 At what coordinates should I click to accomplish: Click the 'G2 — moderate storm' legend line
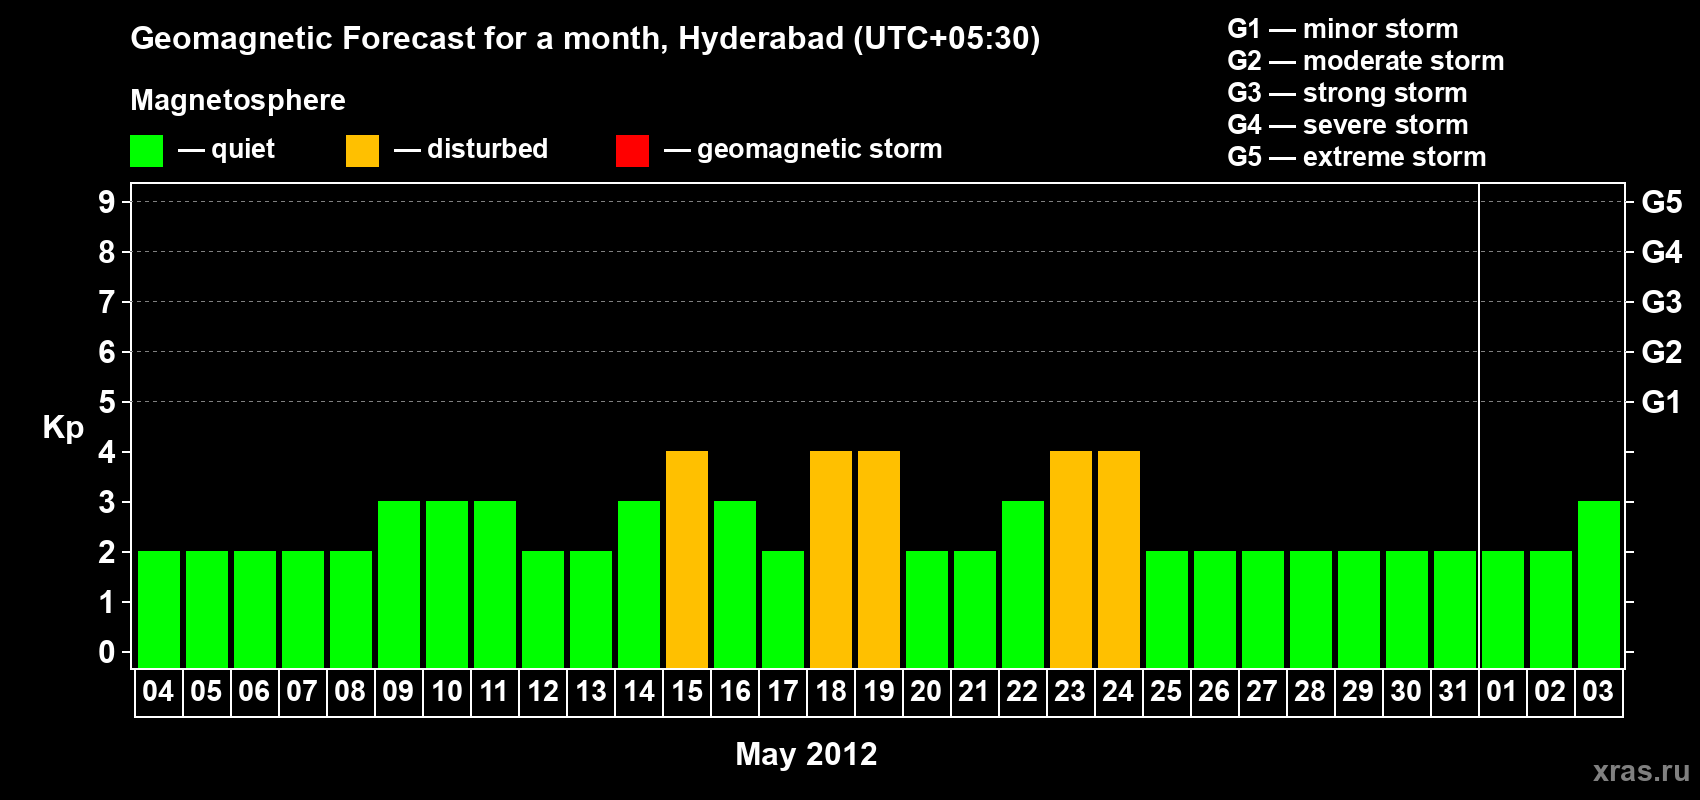tap(1366, 61)
